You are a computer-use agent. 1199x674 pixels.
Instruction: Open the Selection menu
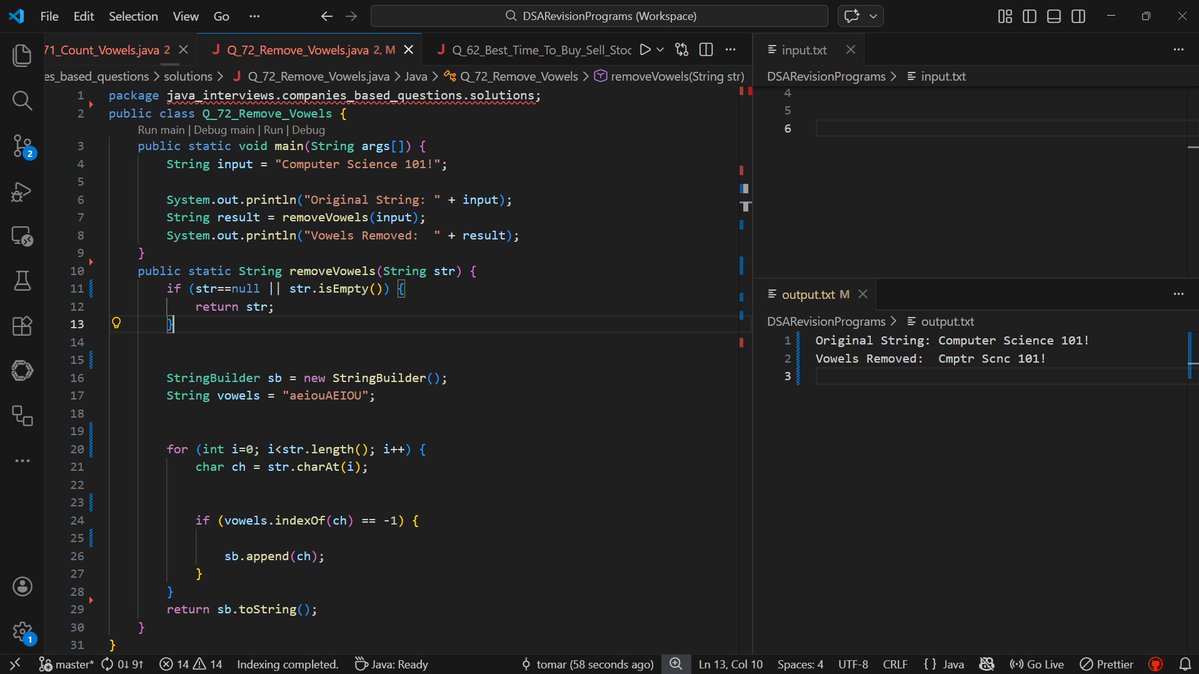133,16
